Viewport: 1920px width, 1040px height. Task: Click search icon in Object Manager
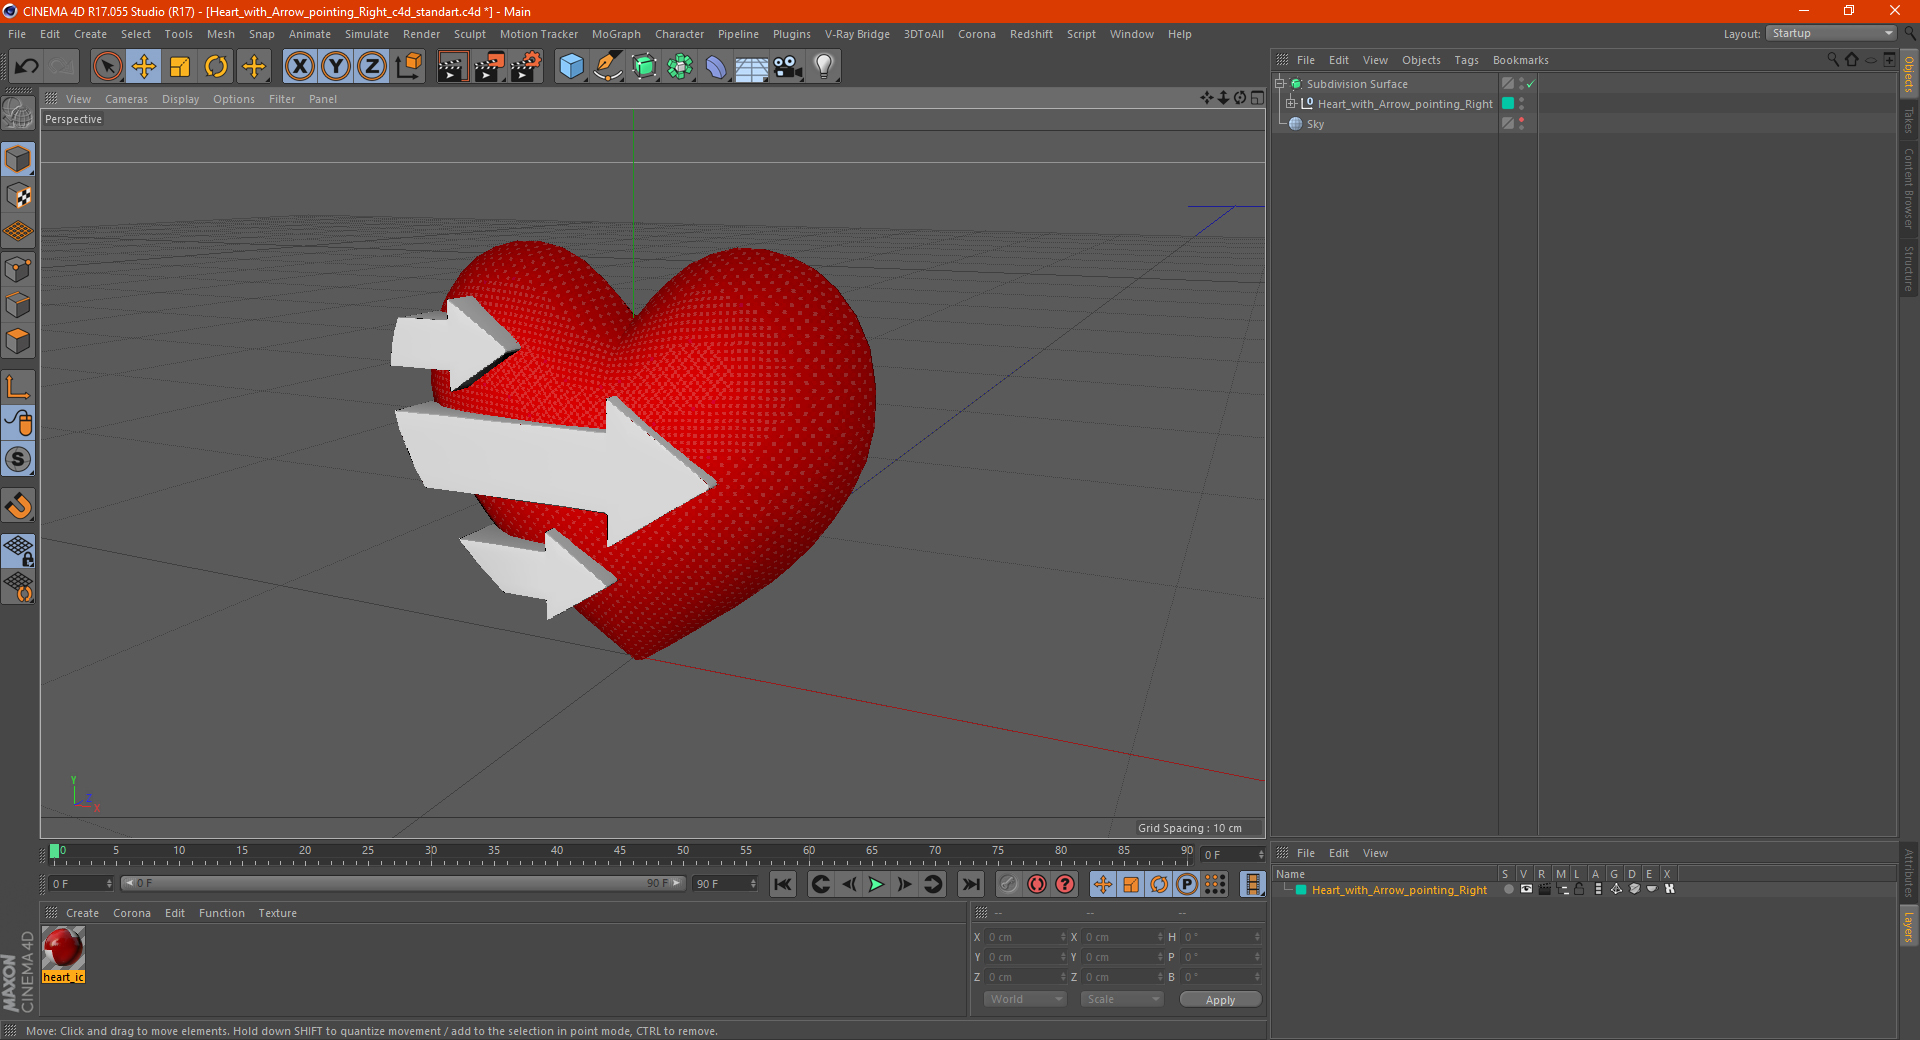tap(1832, 60)
